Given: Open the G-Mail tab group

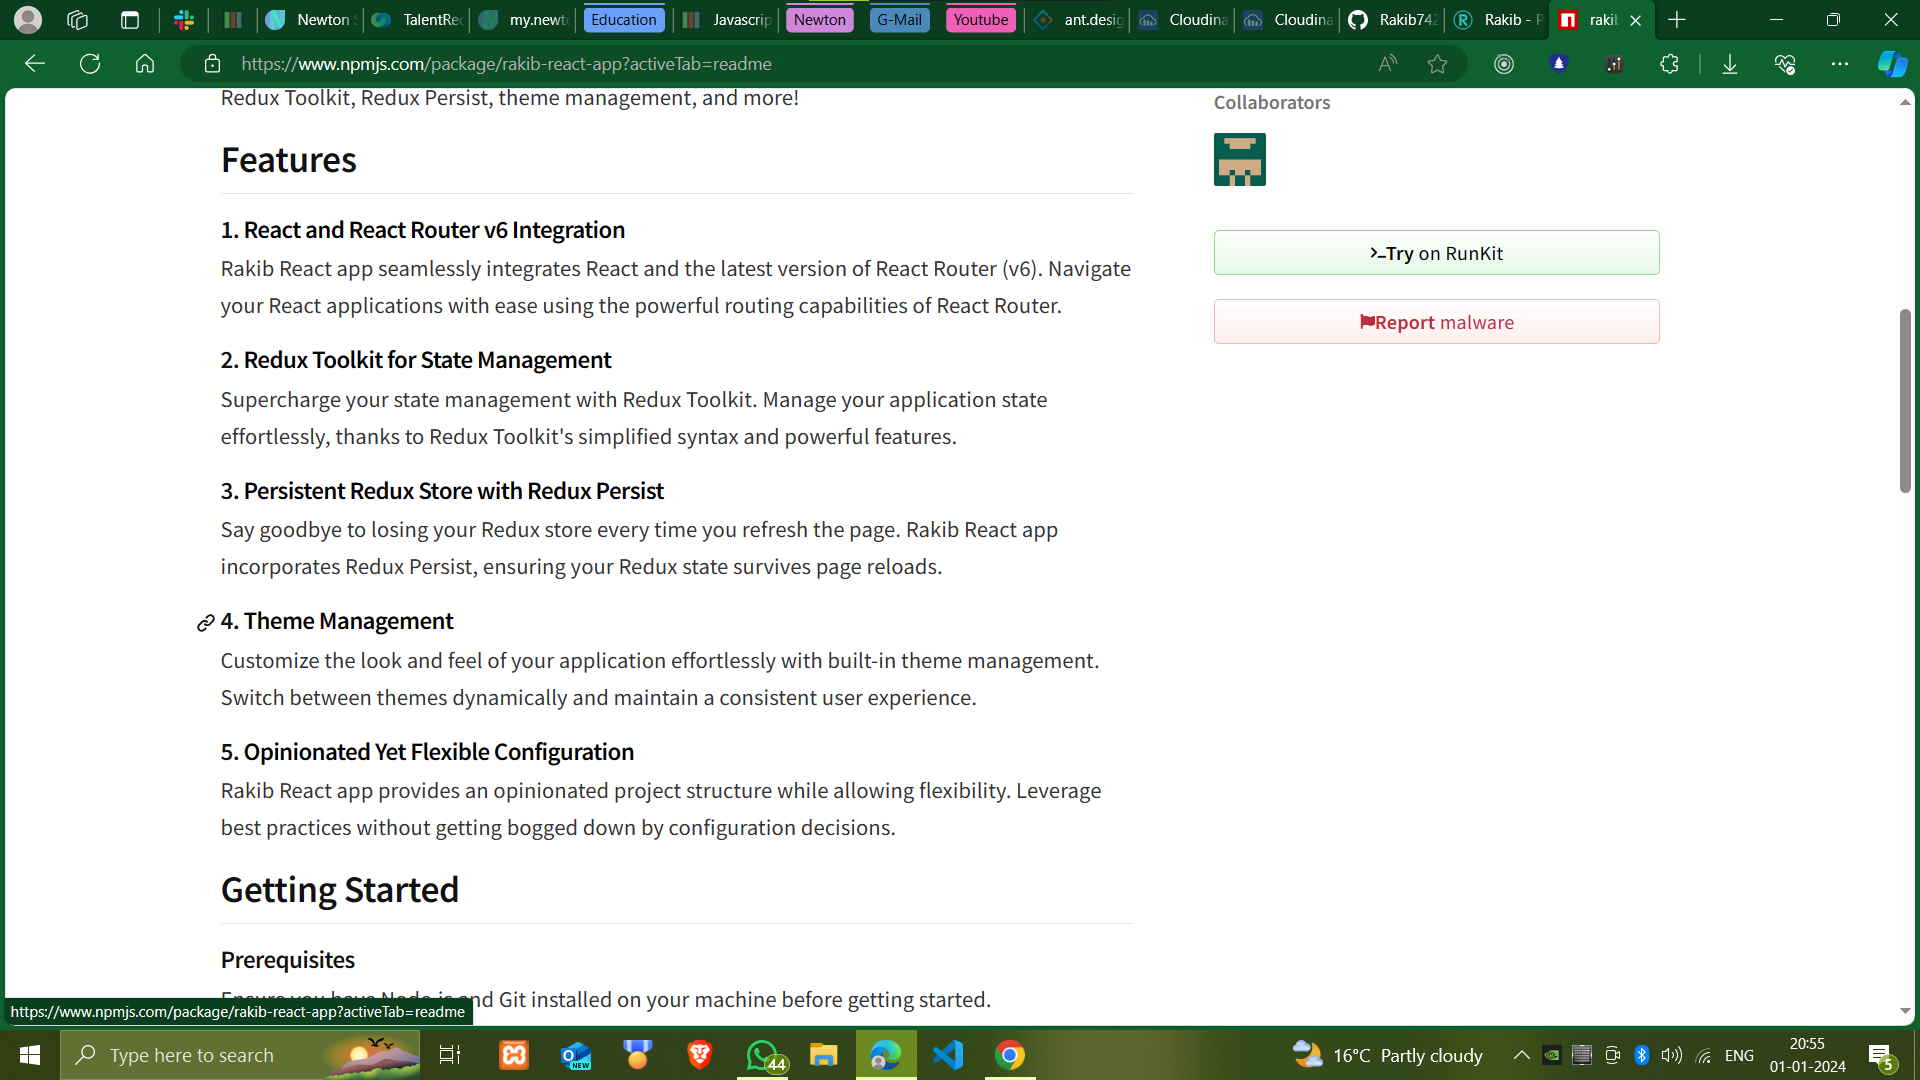Looking at the screenshot, I should (900, 19).
